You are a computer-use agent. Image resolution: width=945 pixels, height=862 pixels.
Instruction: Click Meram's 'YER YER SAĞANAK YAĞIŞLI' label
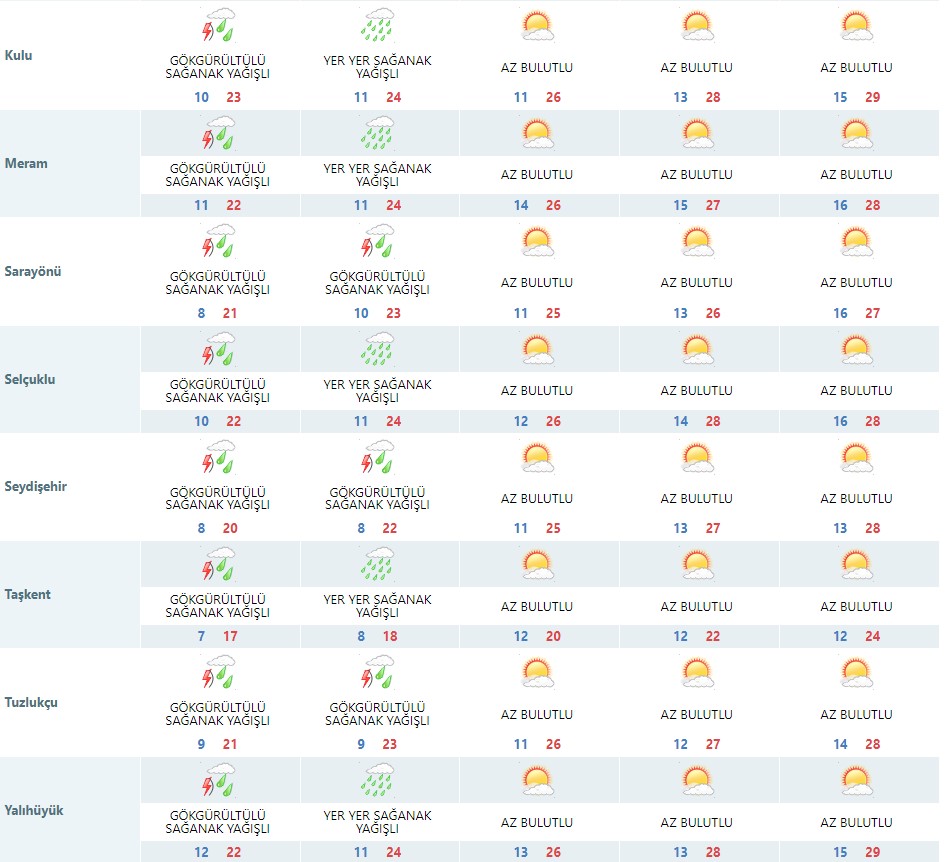pos(377,175)
